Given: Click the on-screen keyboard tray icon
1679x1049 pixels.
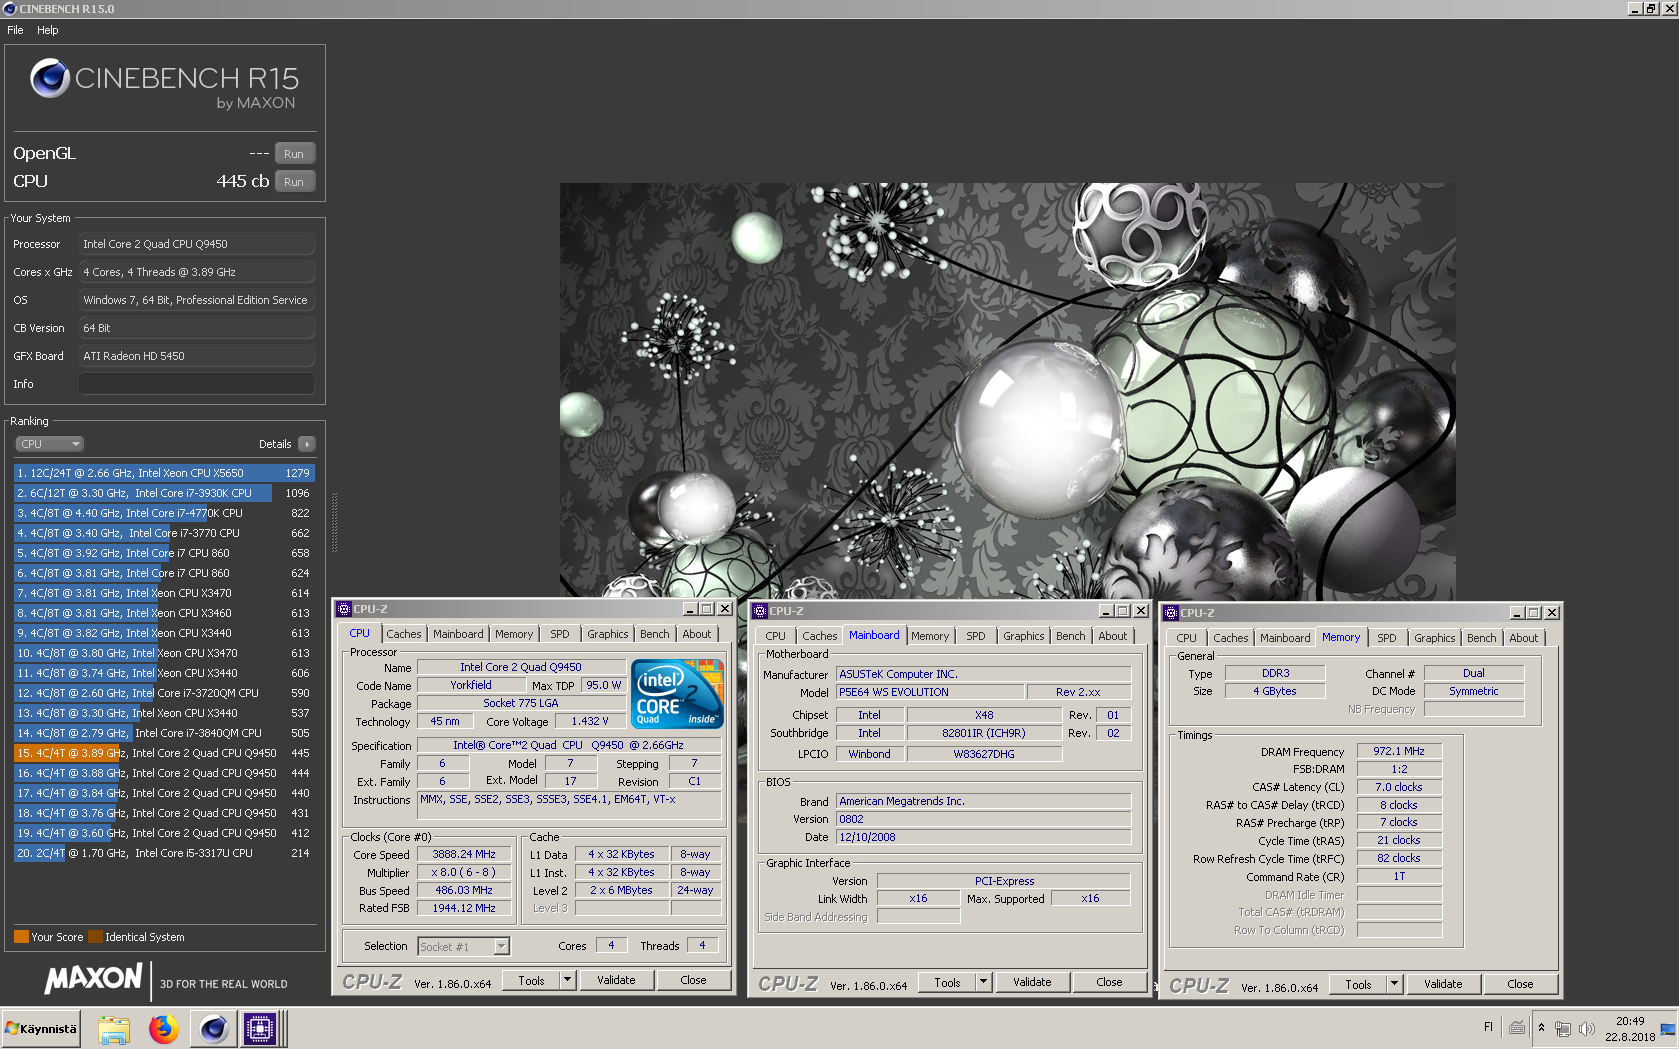Looking at the screenshot, I should coord(1517,1028).
